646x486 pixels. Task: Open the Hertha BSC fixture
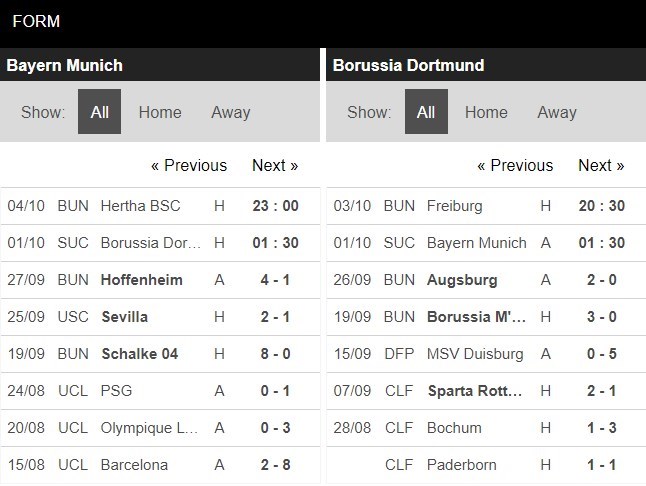pos(141,206)
